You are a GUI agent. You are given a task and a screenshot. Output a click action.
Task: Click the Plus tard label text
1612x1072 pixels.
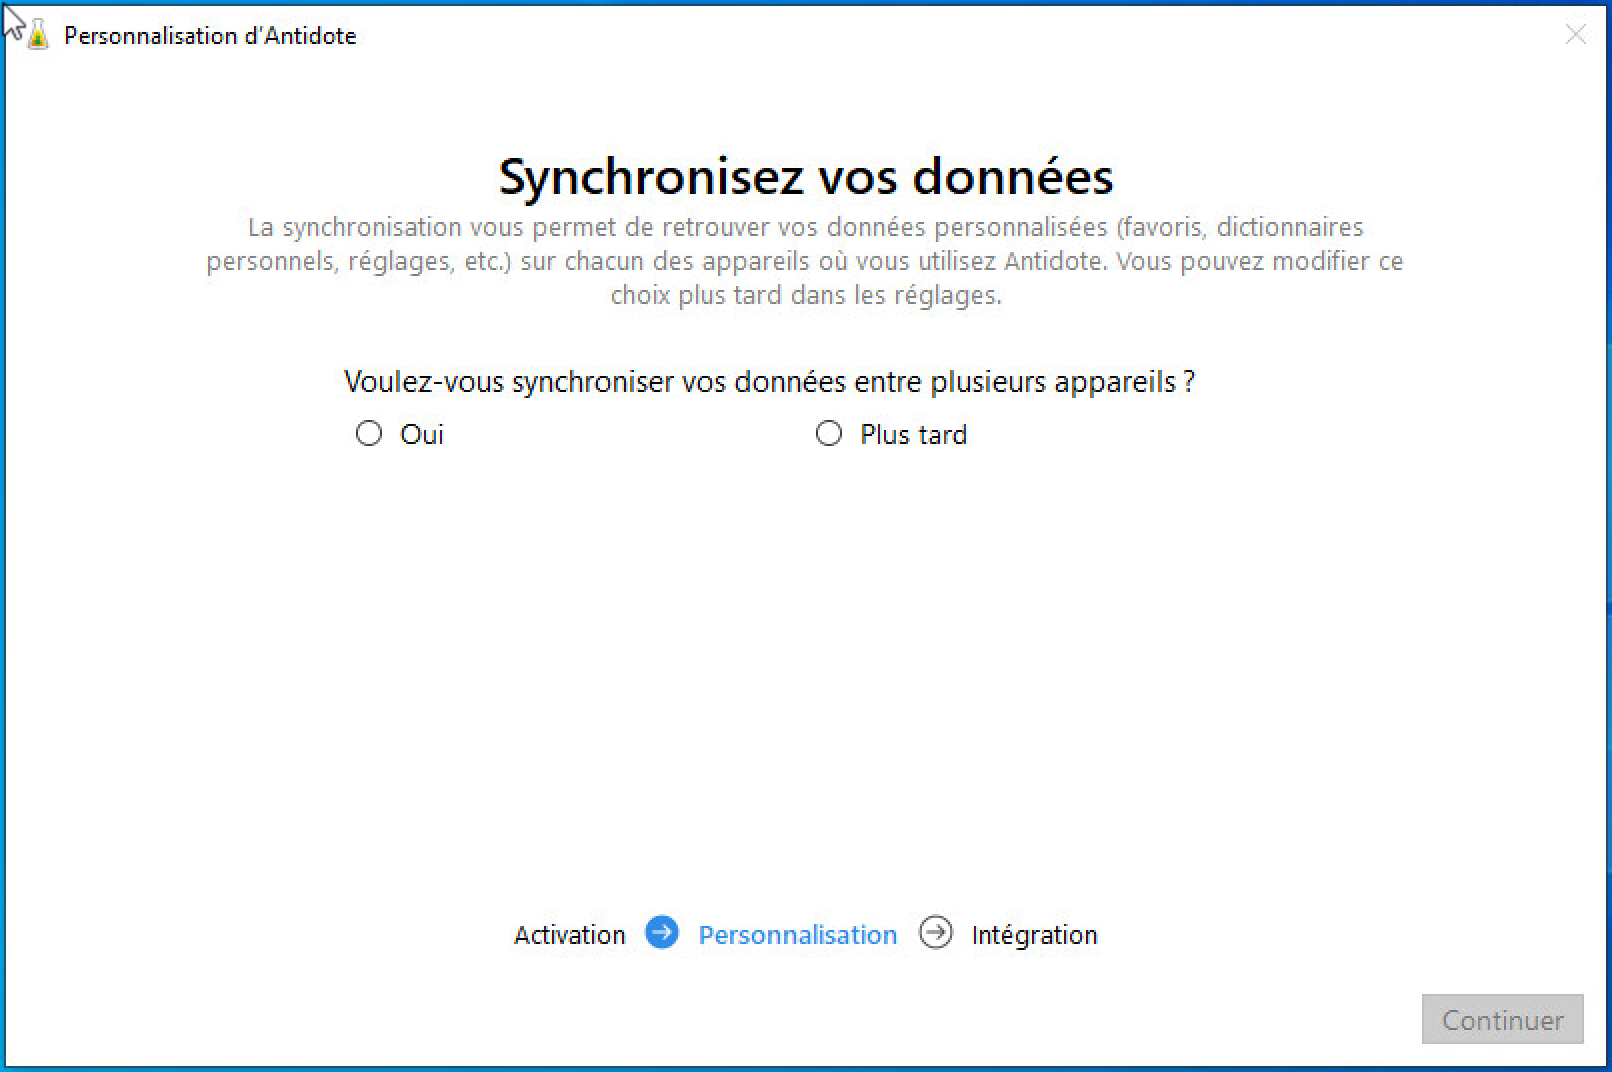tap(913, 435)
